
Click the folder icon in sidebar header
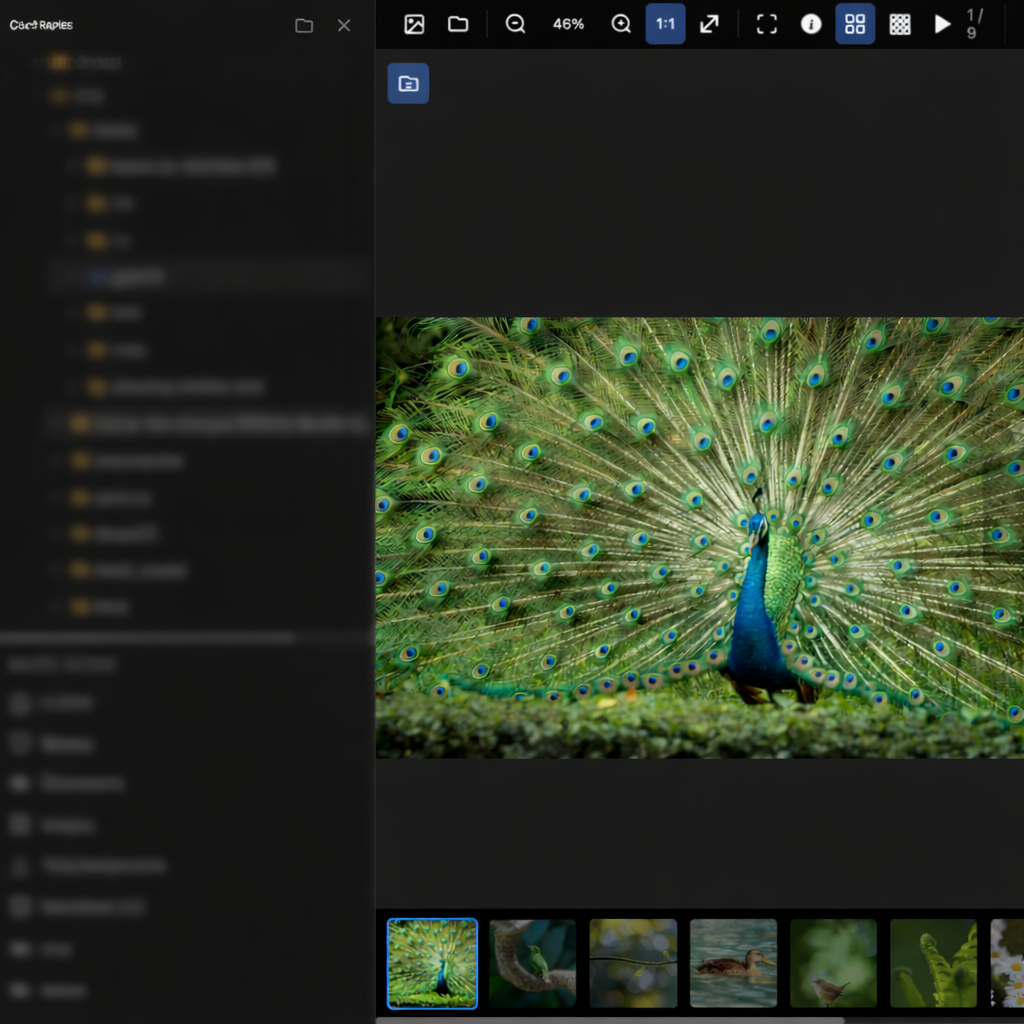(x=304, y=26)
